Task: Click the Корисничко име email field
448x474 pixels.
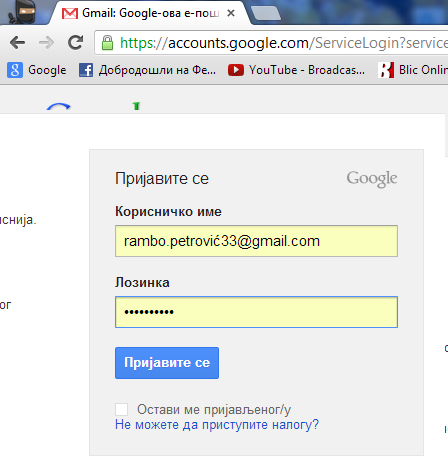Action: 256,241
